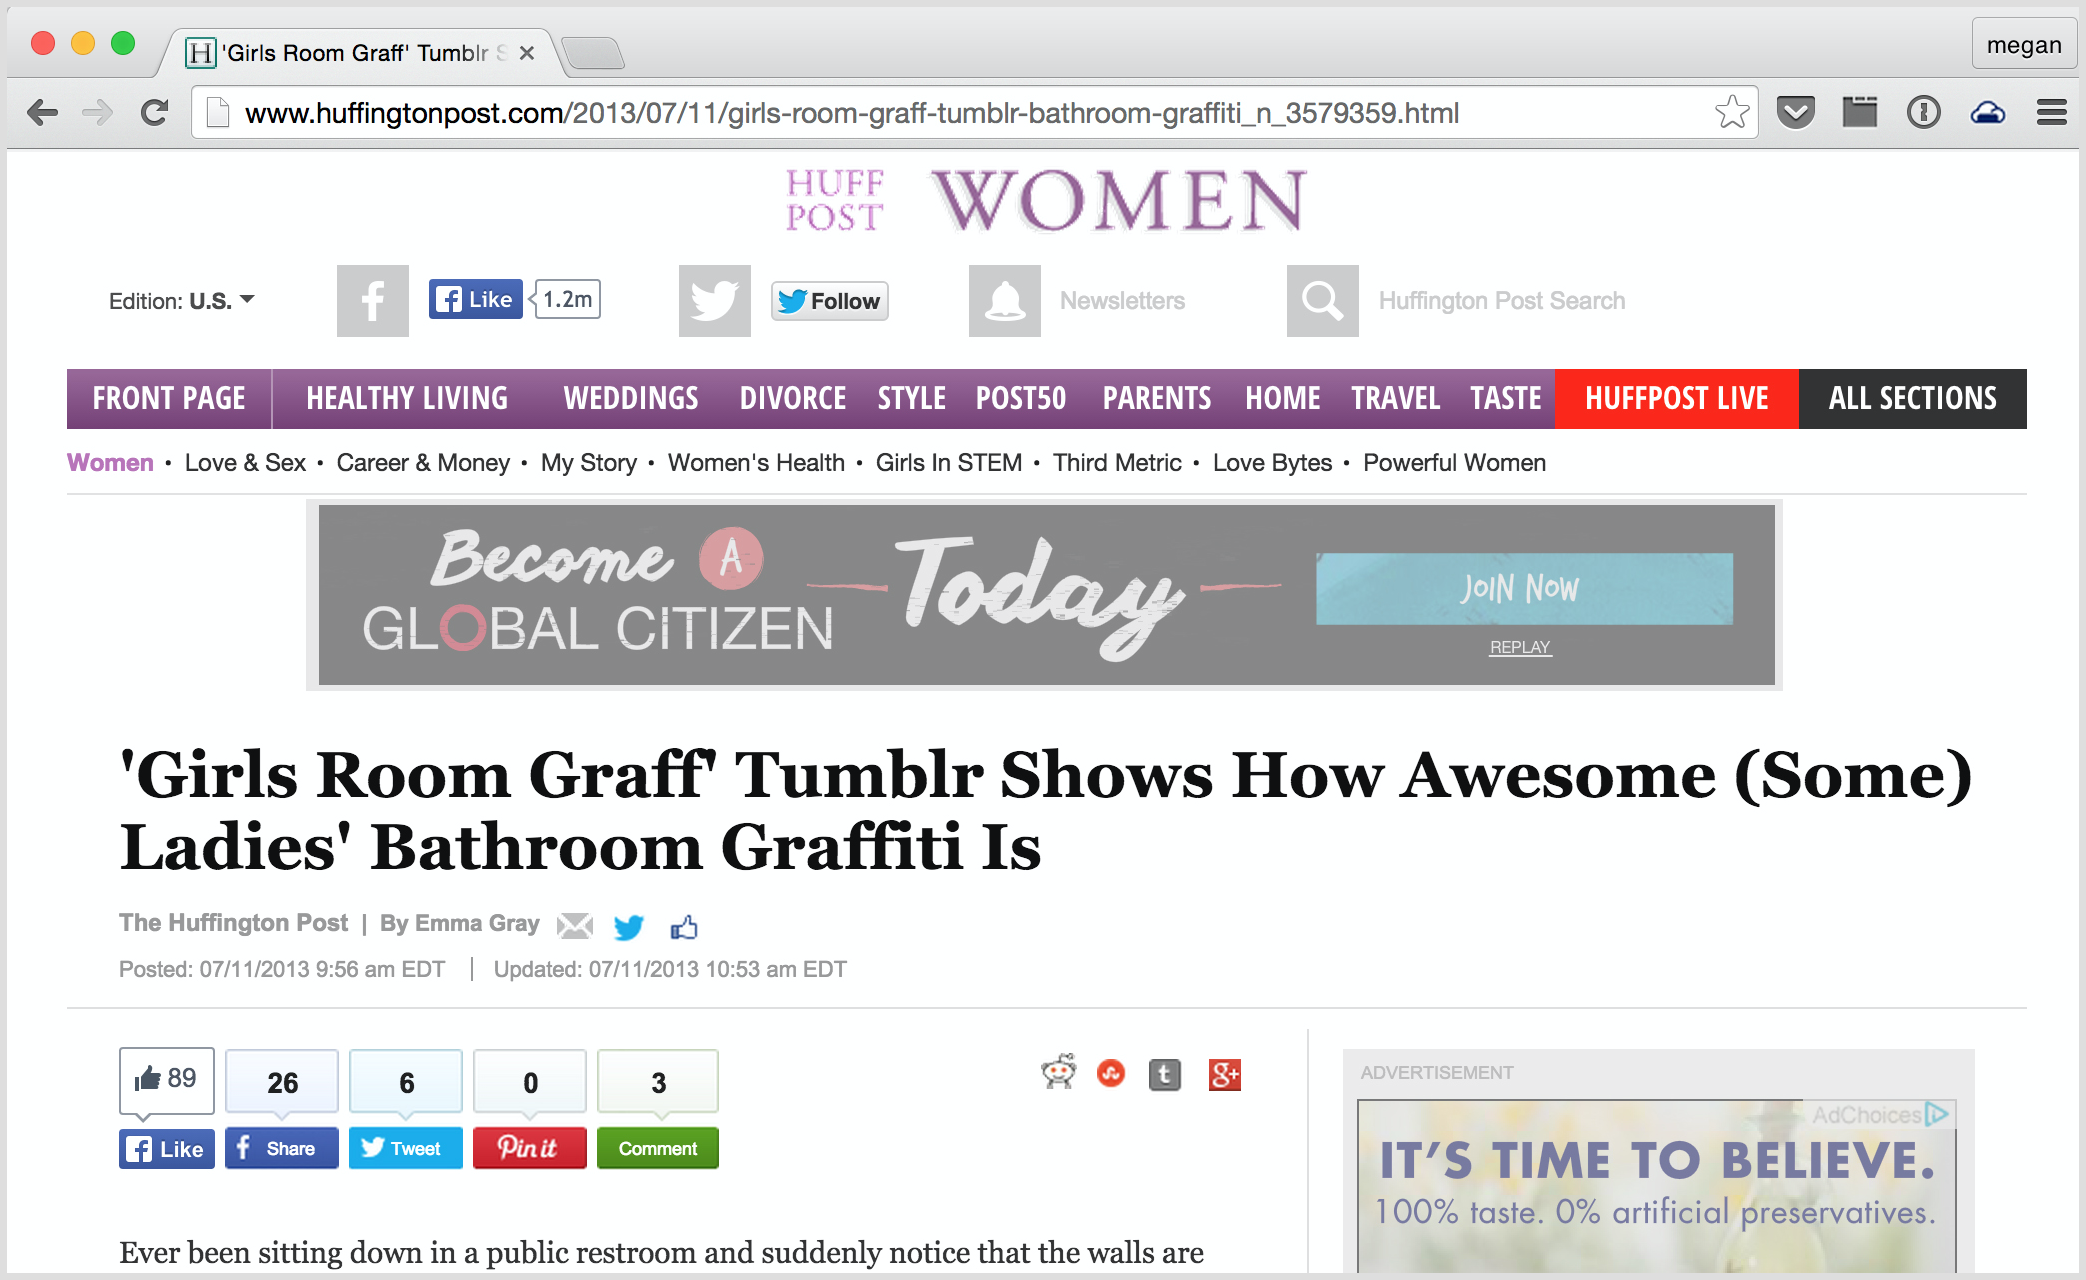The image size is (2086, 1280).
Task: Click the clapperboard extension icon
Action: click(1860, 112)
